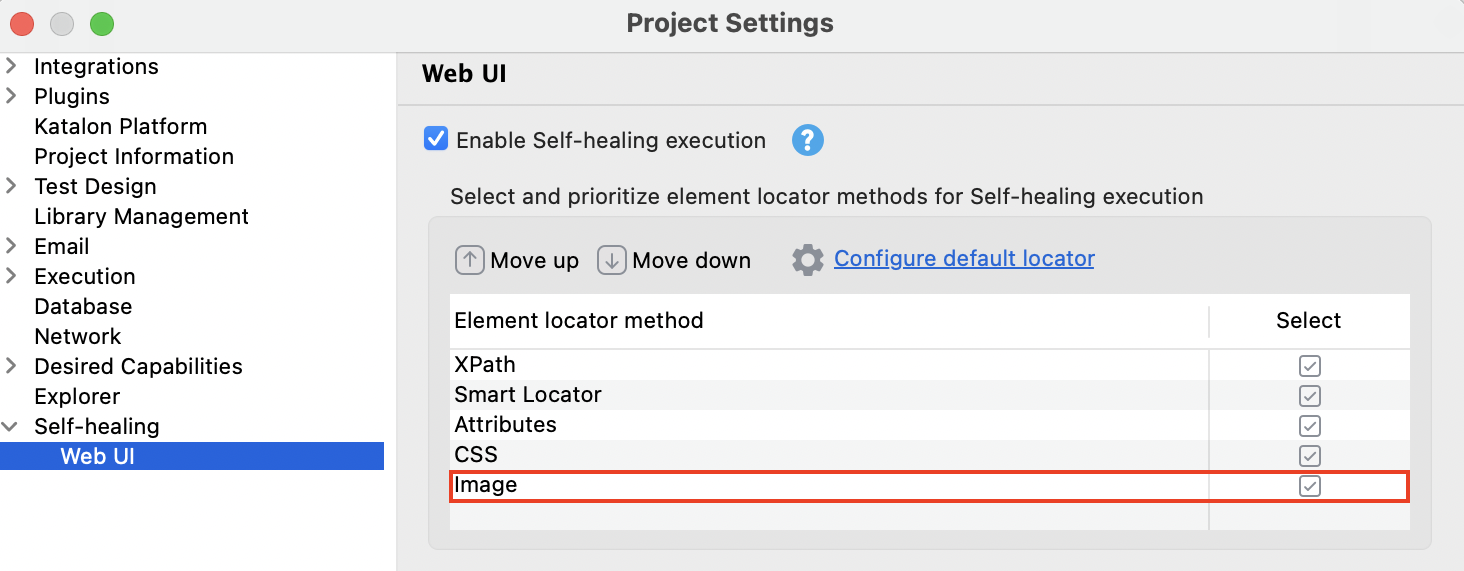Screen dimensions: 1464x571
Task: Click the Move down arrow icon
Action: 612,260
